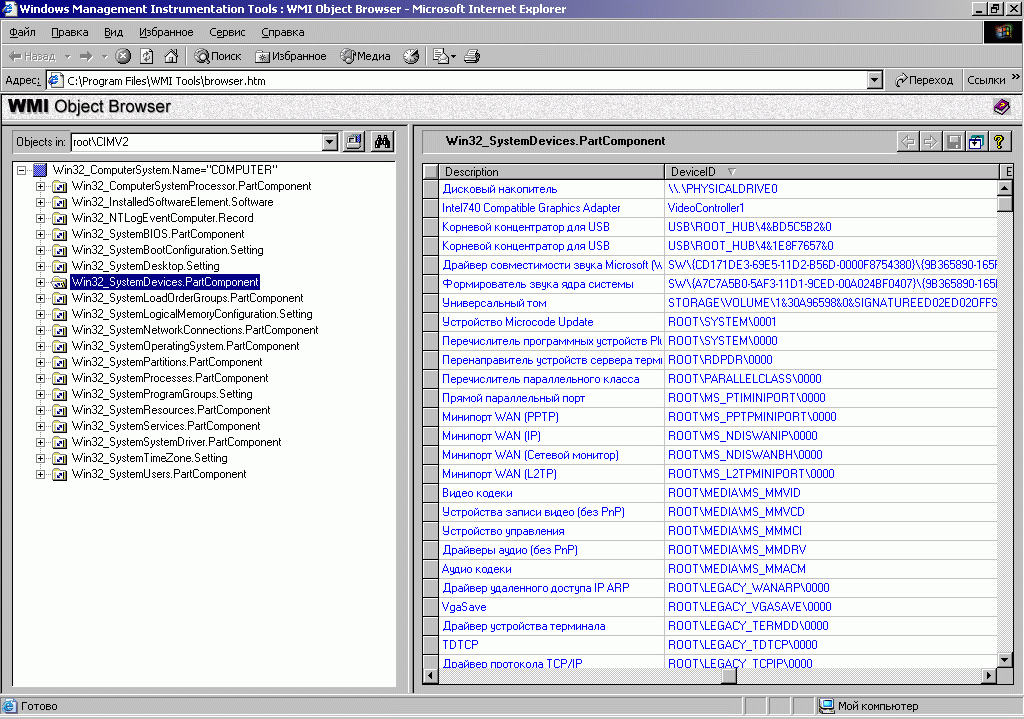Open the Сервис menu

tap(227, 32)
